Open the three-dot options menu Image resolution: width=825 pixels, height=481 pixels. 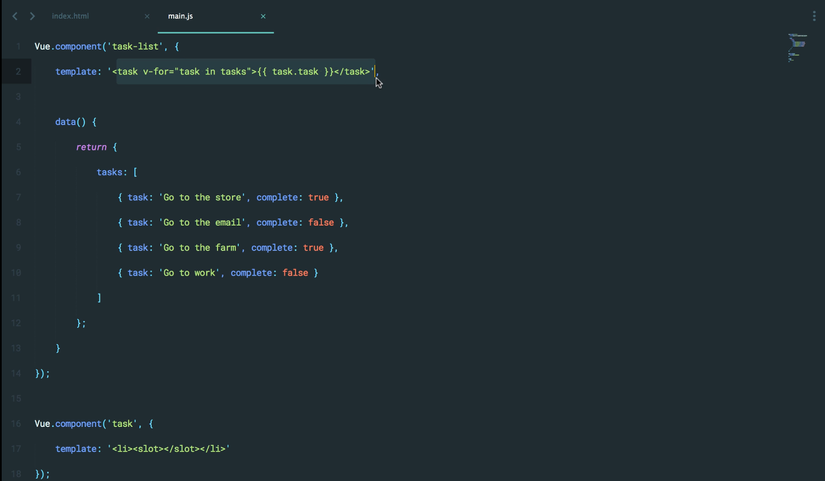pyautogui.click(x=814, y=16)
